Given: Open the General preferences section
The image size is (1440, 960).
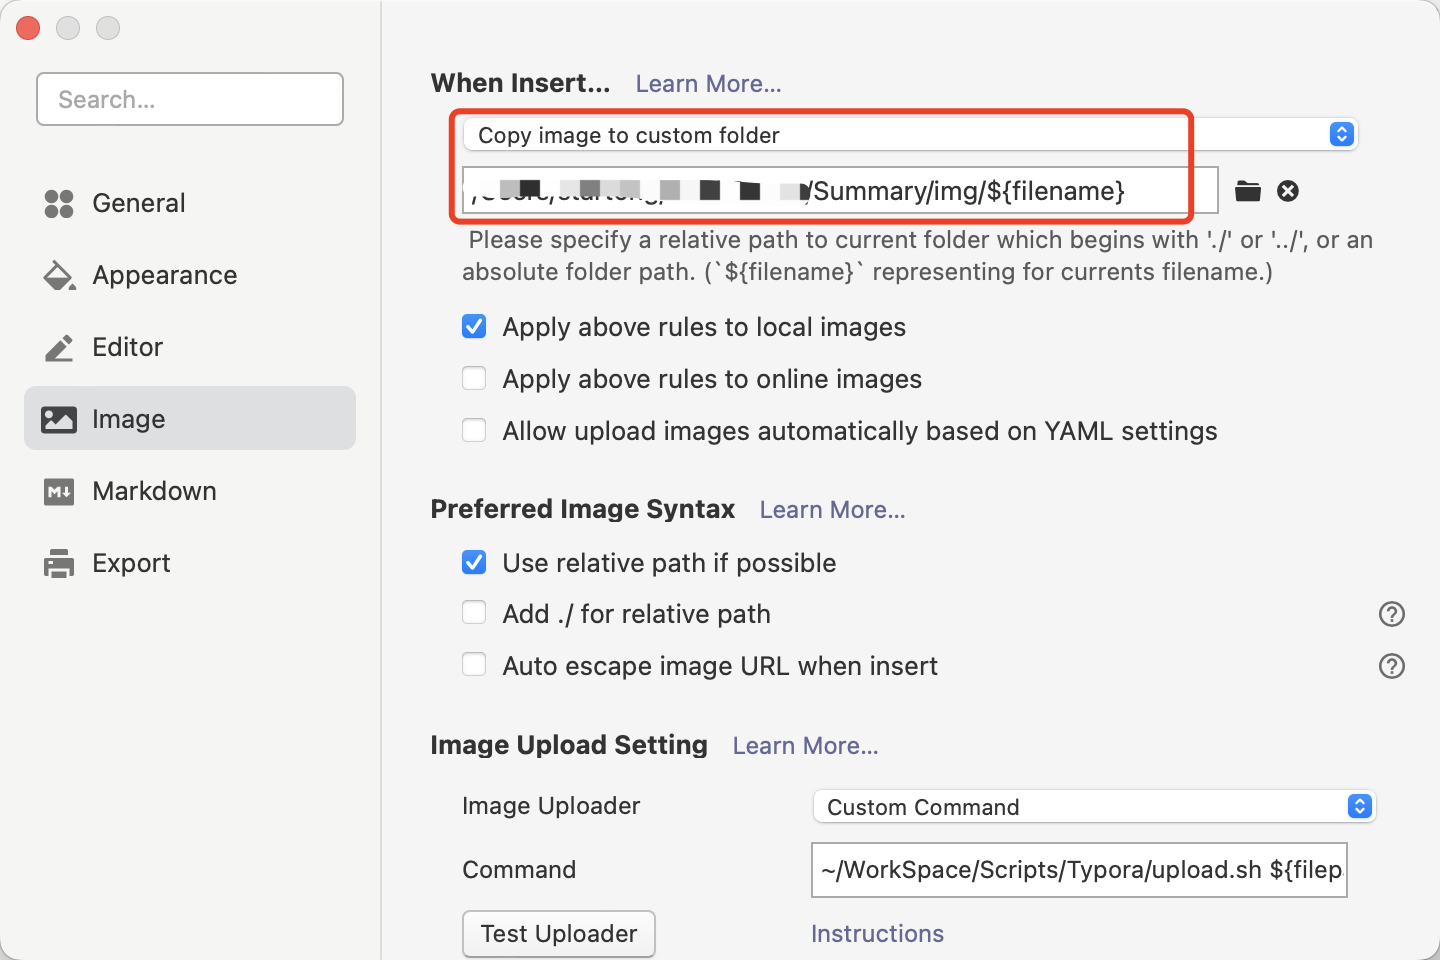Looking at the screenshot, I should (190, 203).
